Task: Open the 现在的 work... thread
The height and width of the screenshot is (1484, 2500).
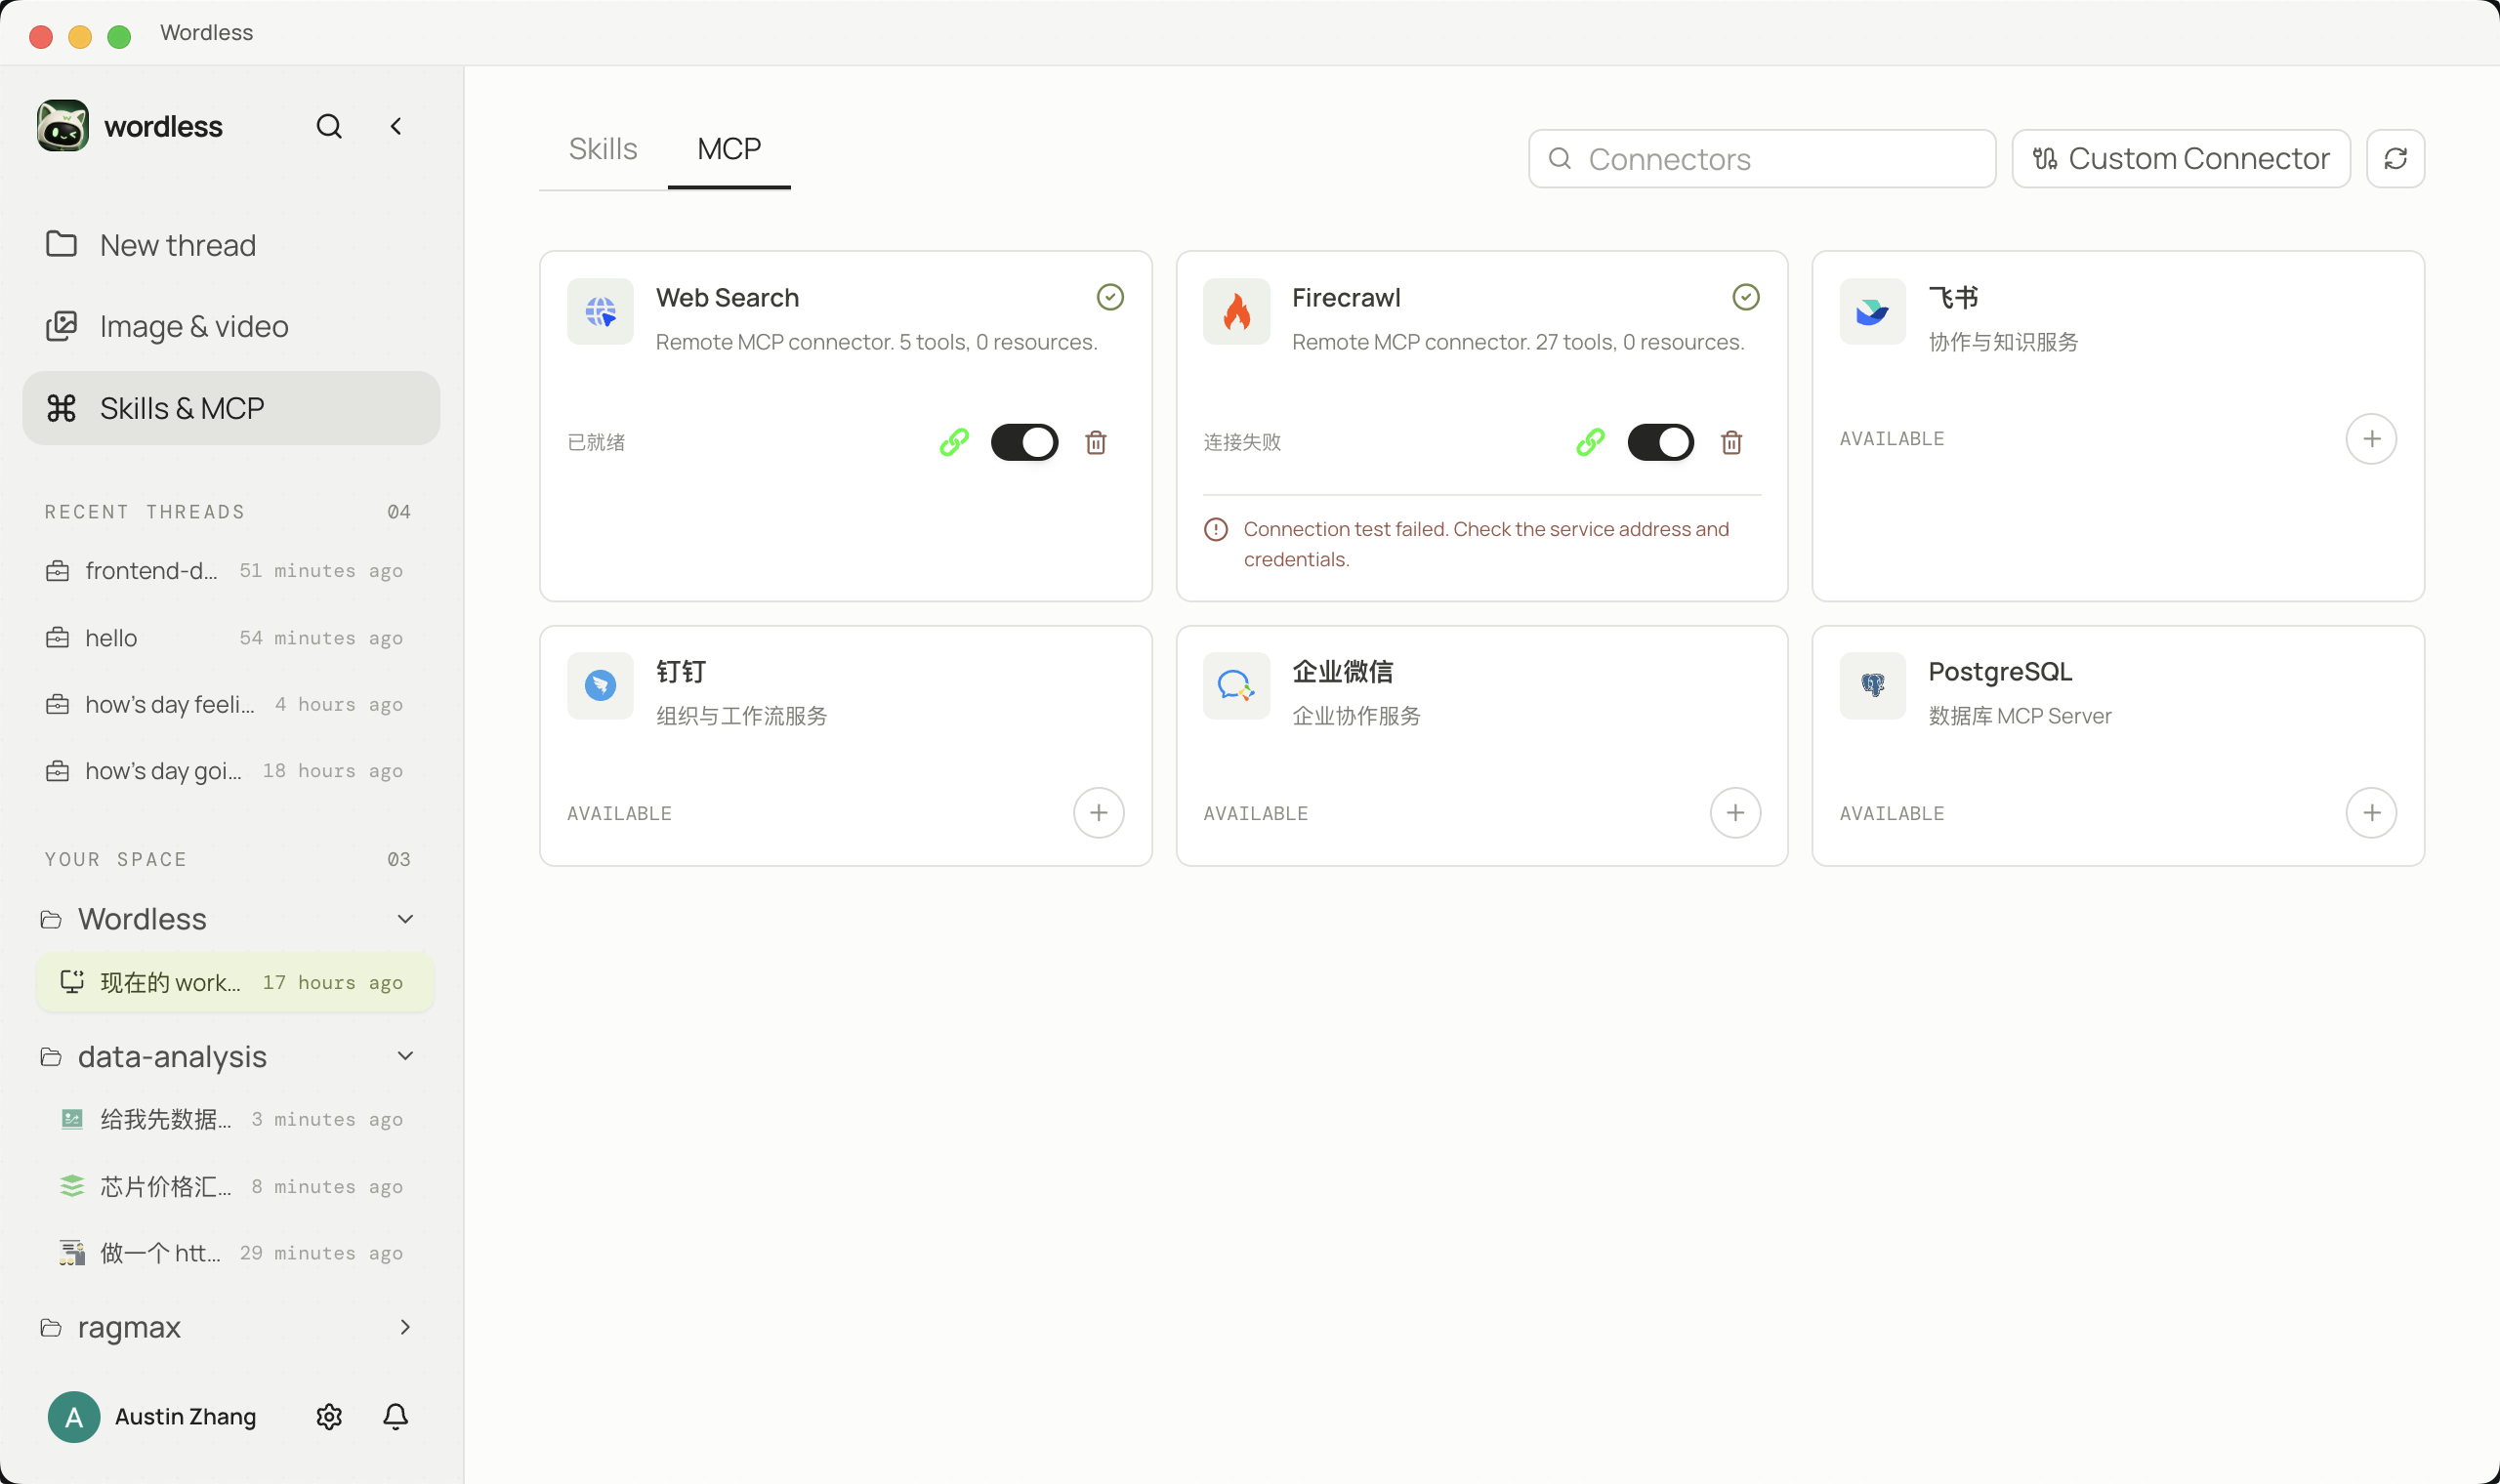Action: coord(235,982)
